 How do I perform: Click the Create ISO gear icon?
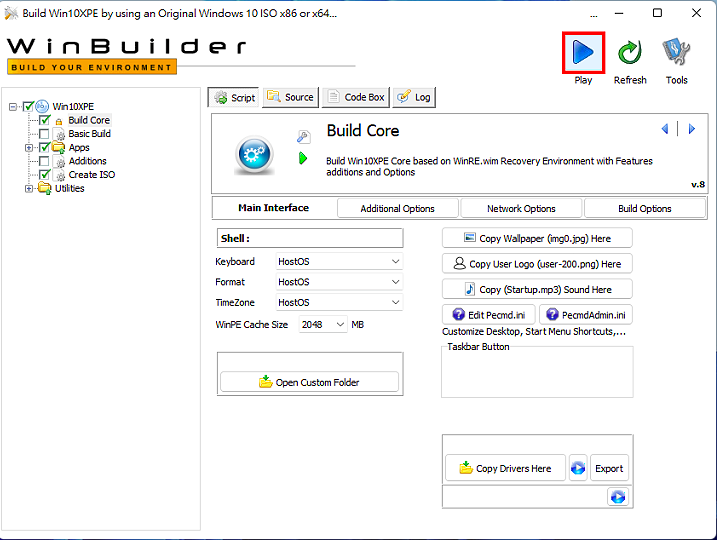[x=60, y=175]
